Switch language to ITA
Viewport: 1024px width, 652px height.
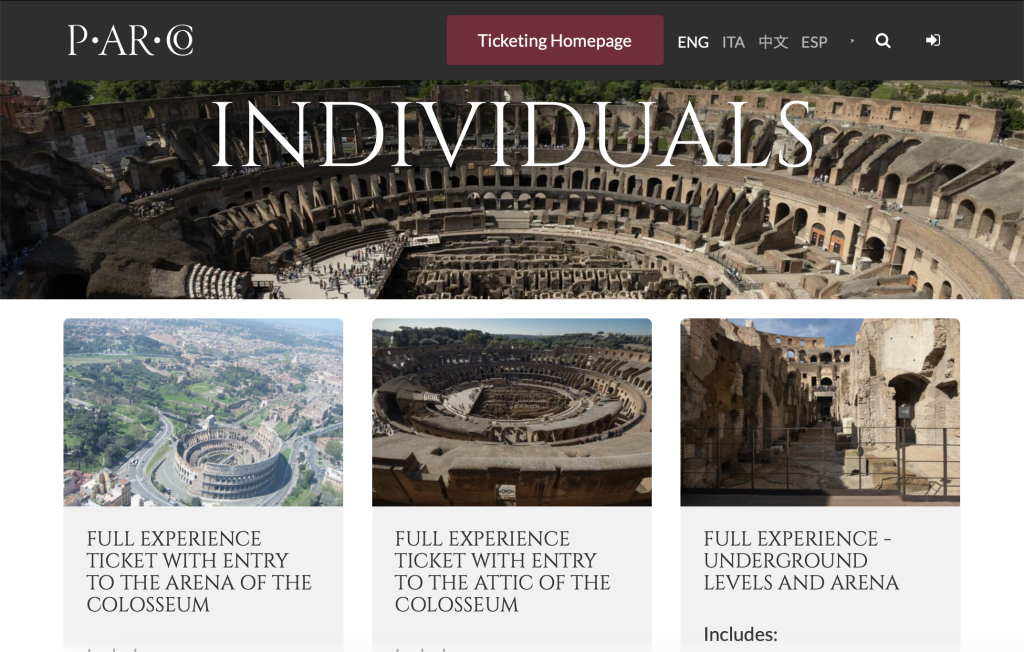coord(733,42)
